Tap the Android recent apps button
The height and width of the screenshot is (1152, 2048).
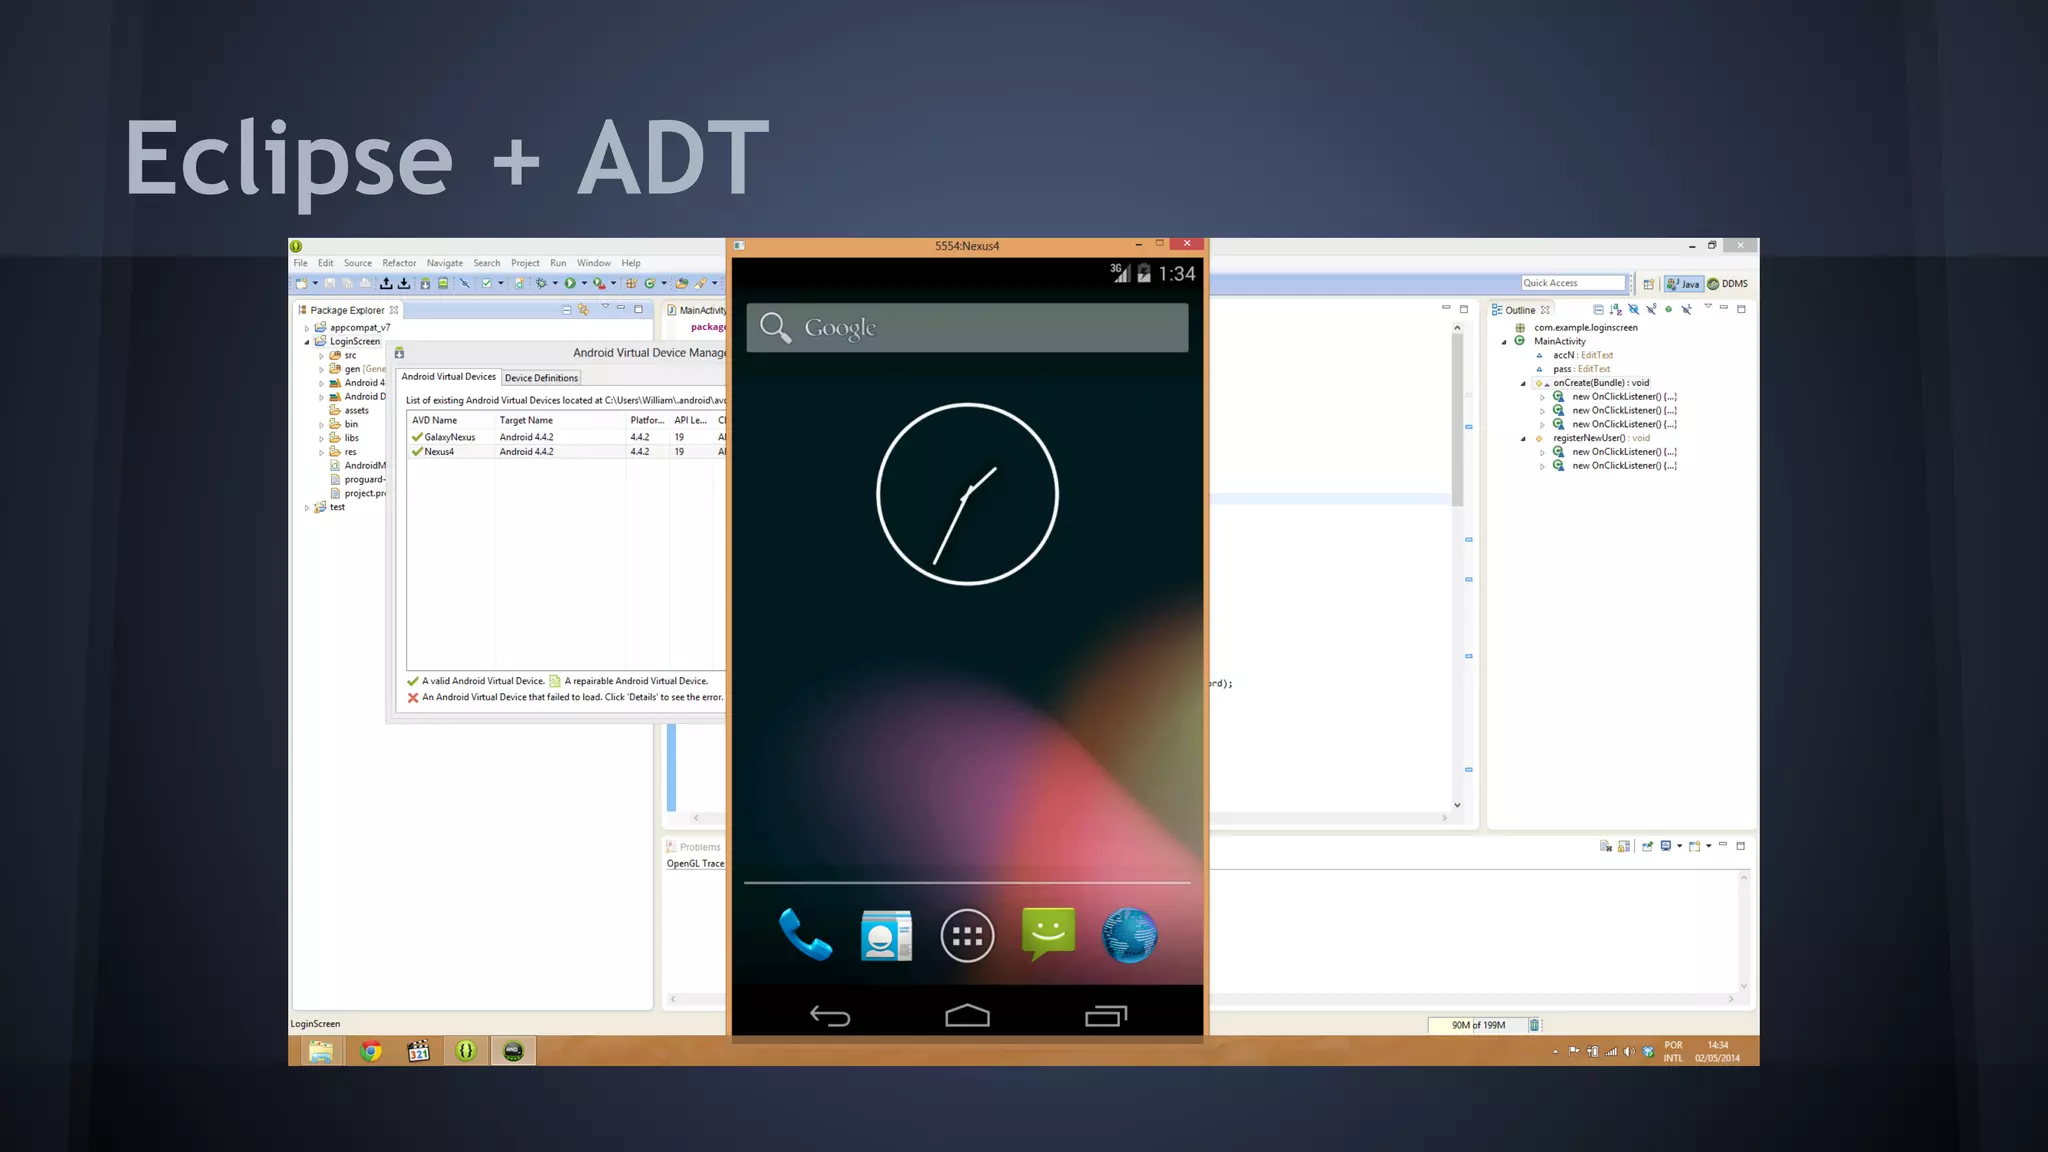tap(1106, 1015)
